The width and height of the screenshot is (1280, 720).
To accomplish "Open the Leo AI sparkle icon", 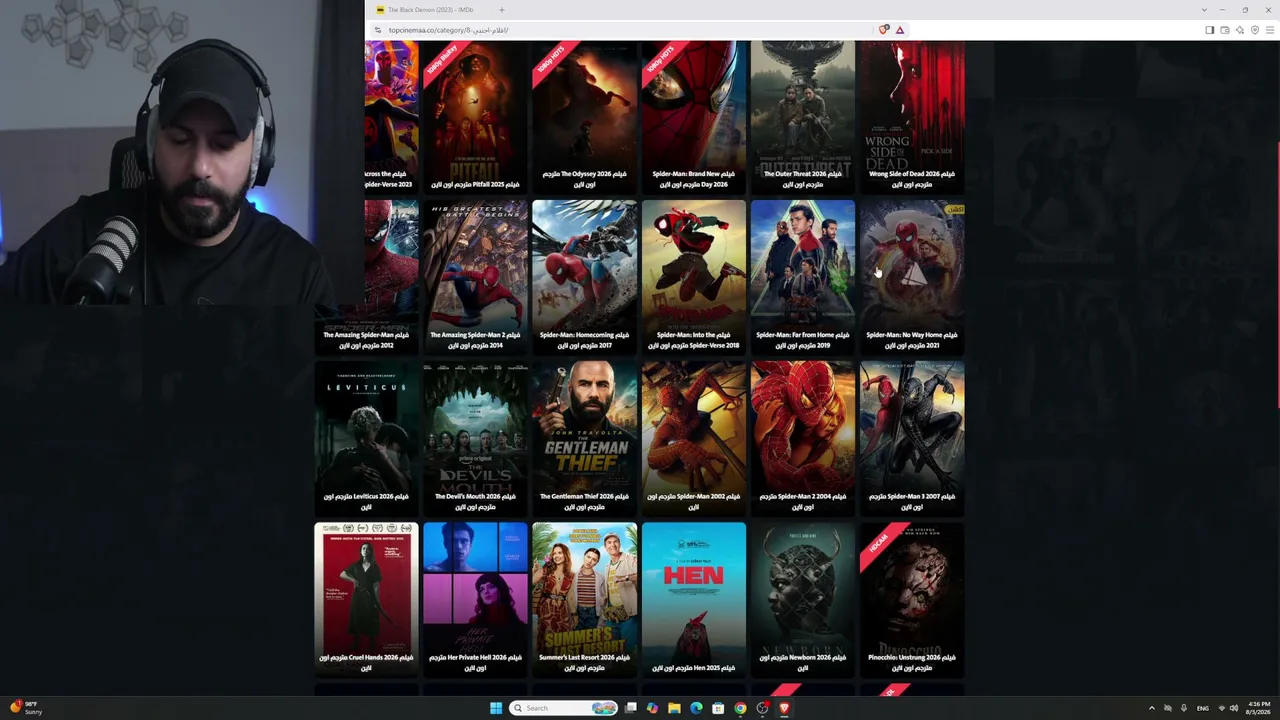I will pyautogui.click(x=1240, y=30).
